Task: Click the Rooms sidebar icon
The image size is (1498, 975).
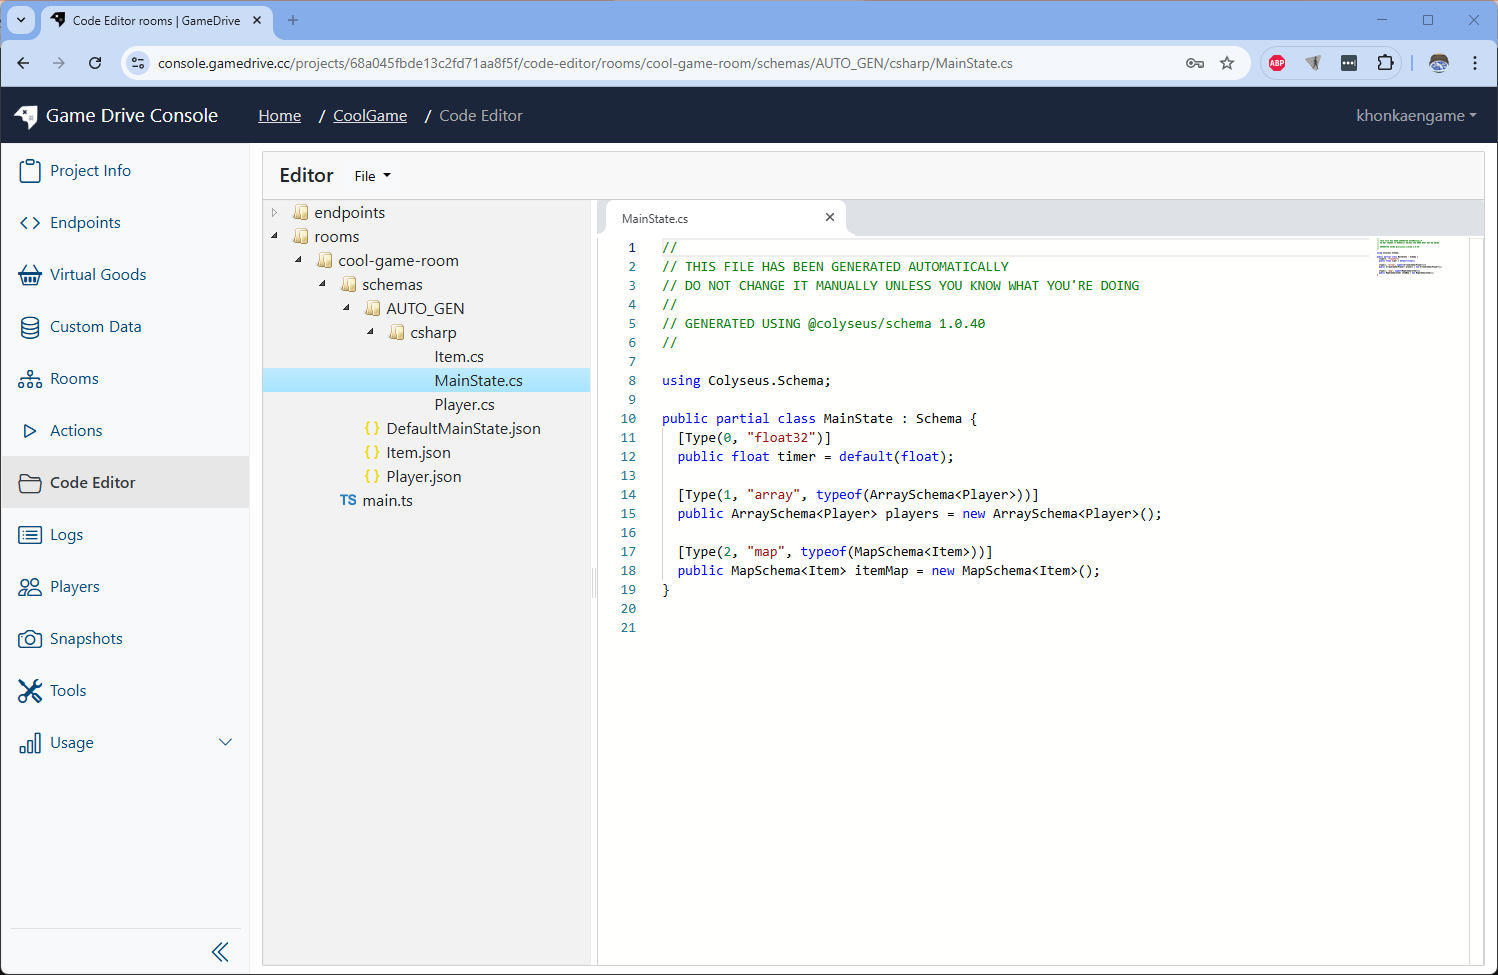Action: pos(31,378)
